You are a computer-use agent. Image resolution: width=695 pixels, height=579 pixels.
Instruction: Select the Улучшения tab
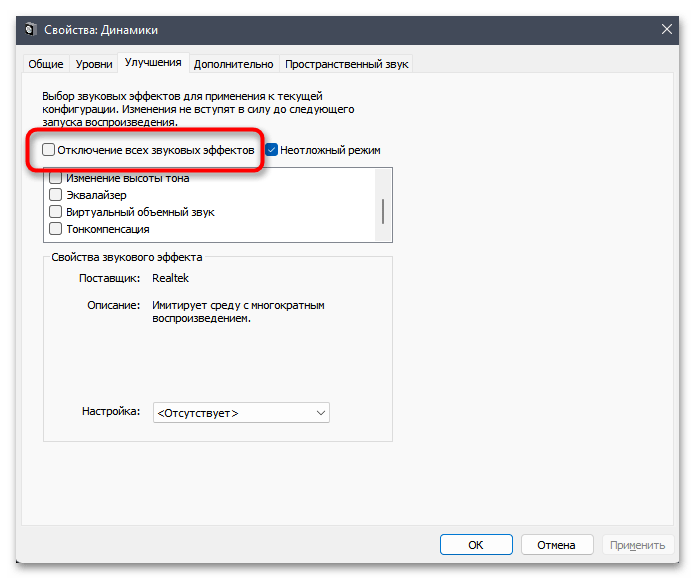153,63
